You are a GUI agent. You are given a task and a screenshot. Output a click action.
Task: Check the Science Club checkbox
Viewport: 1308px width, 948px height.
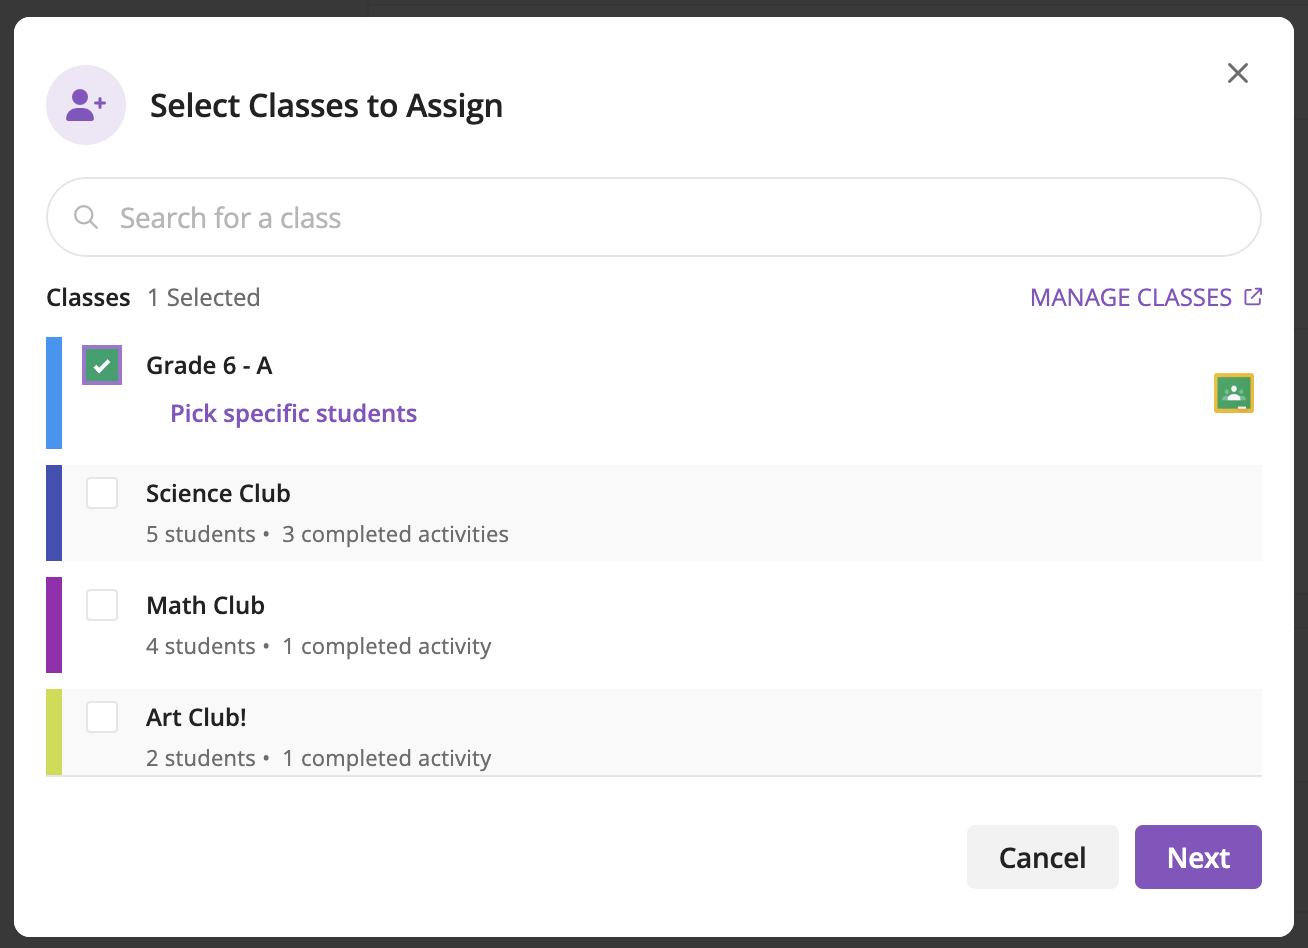pyautogui.click(x=102, y=493)
